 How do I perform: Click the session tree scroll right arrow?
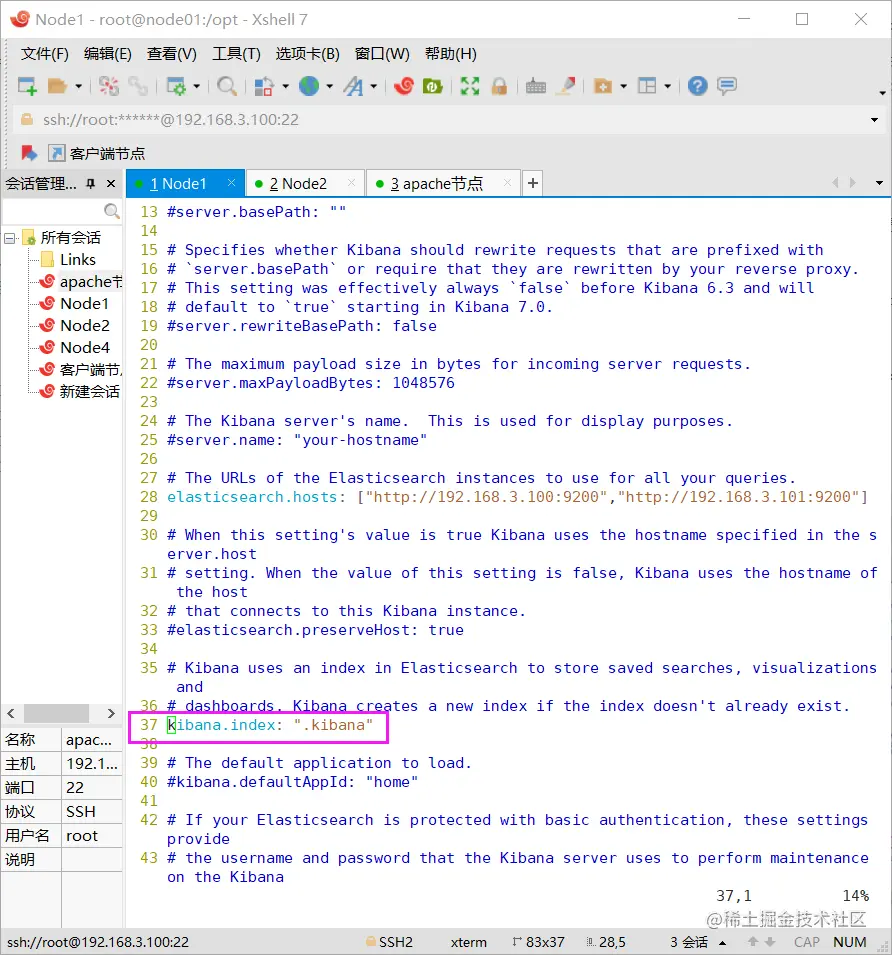point(111,713)
